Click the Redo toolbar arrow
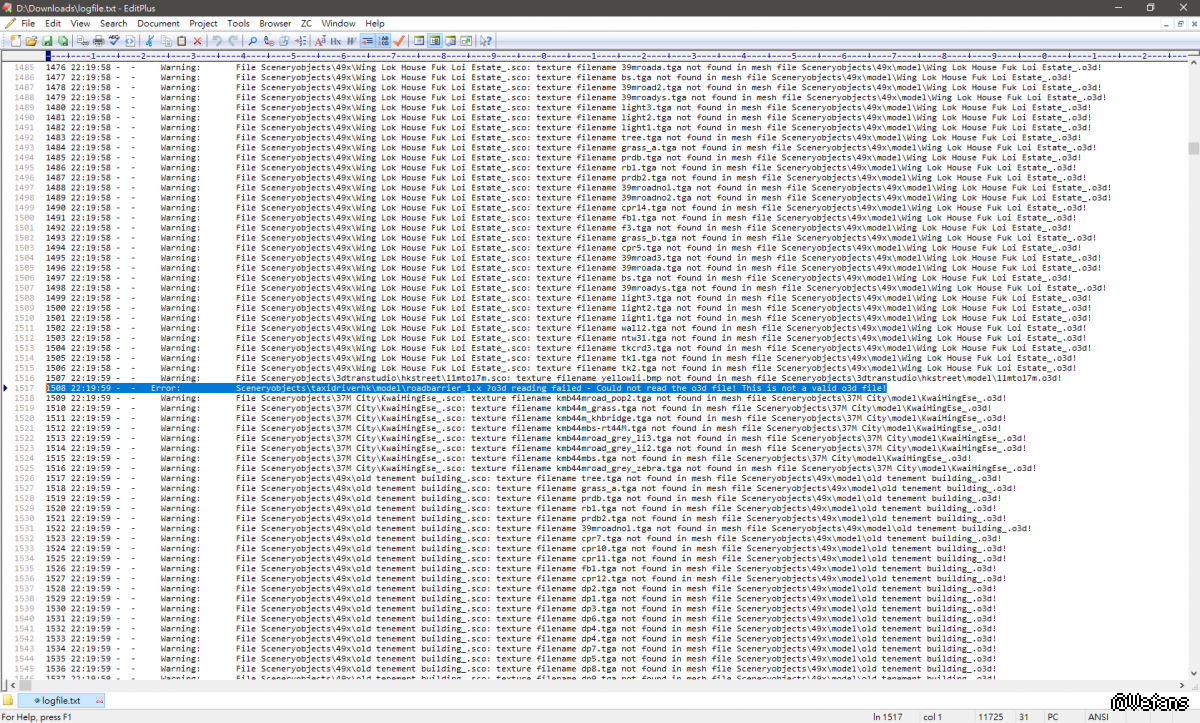The width and height of the screenshot is (1200, 723). (233, 40)
